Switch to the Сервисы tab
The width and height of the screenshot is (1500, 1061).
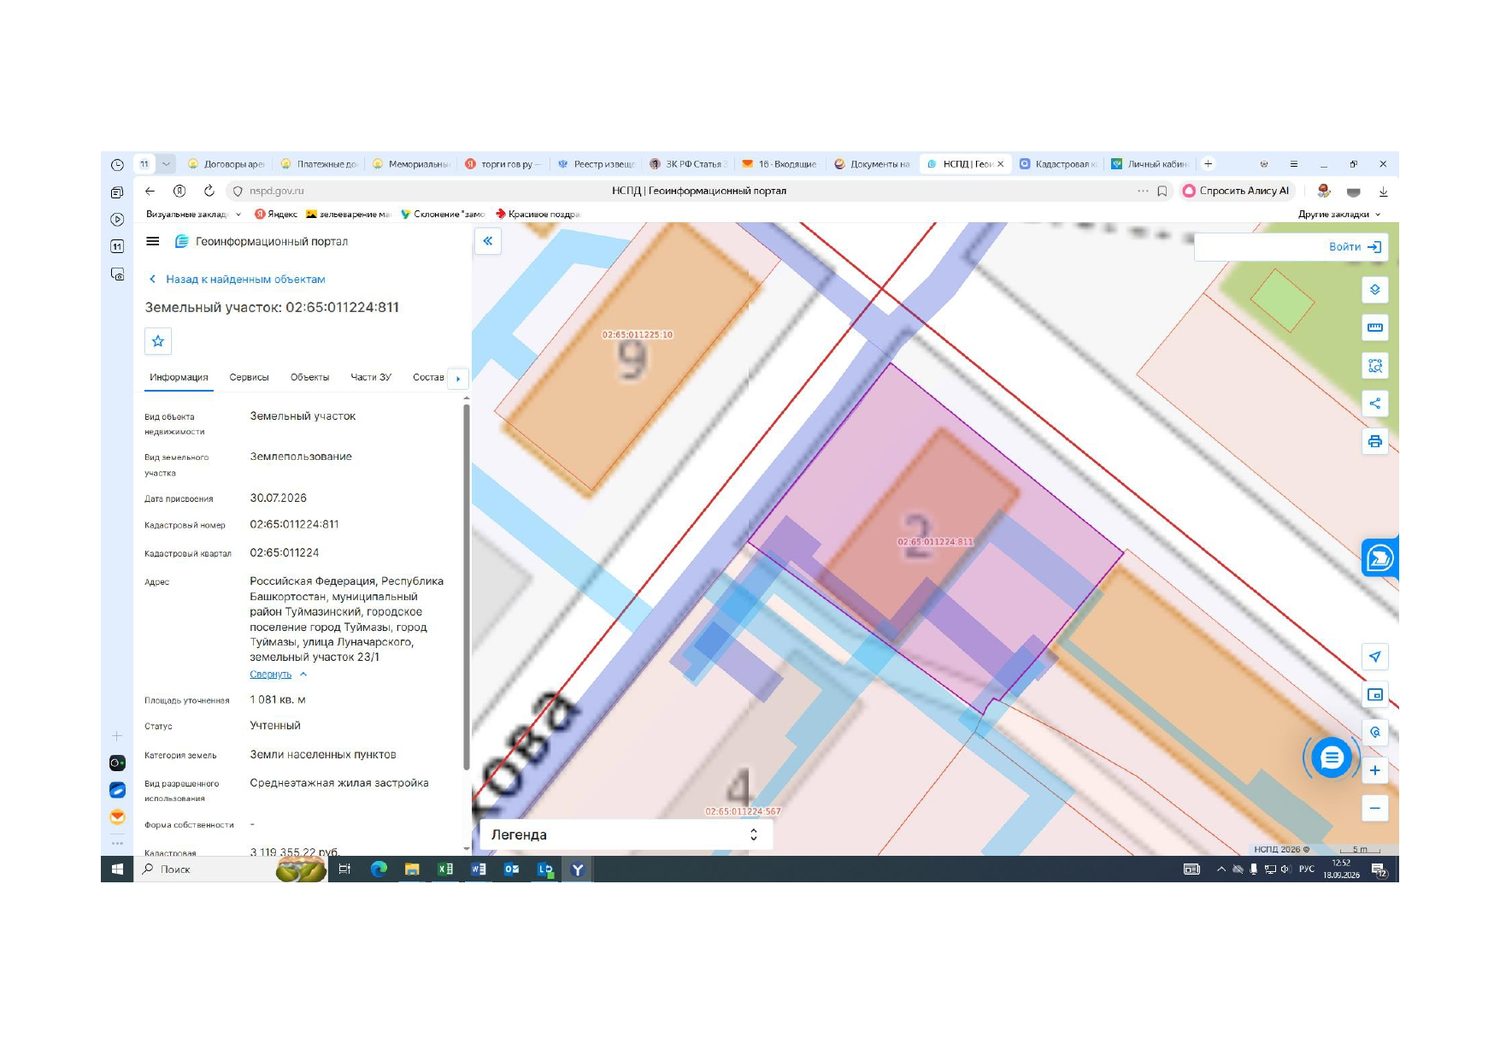pos(249,377)
